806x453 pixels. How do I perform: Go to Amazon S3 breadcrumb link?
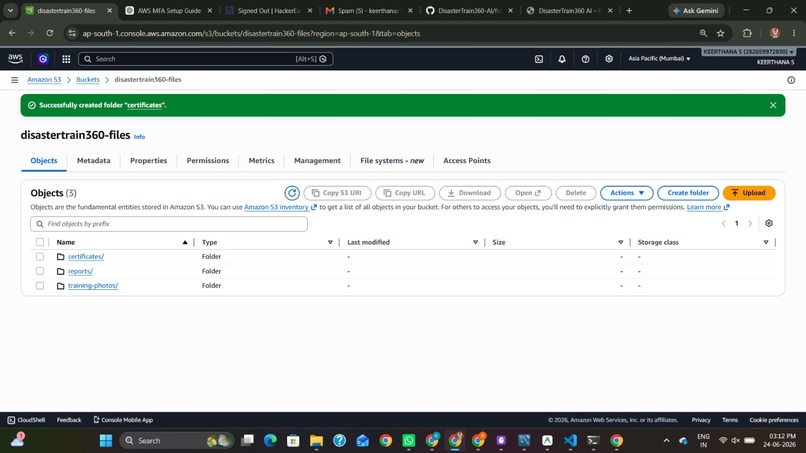tap(44, 80)
